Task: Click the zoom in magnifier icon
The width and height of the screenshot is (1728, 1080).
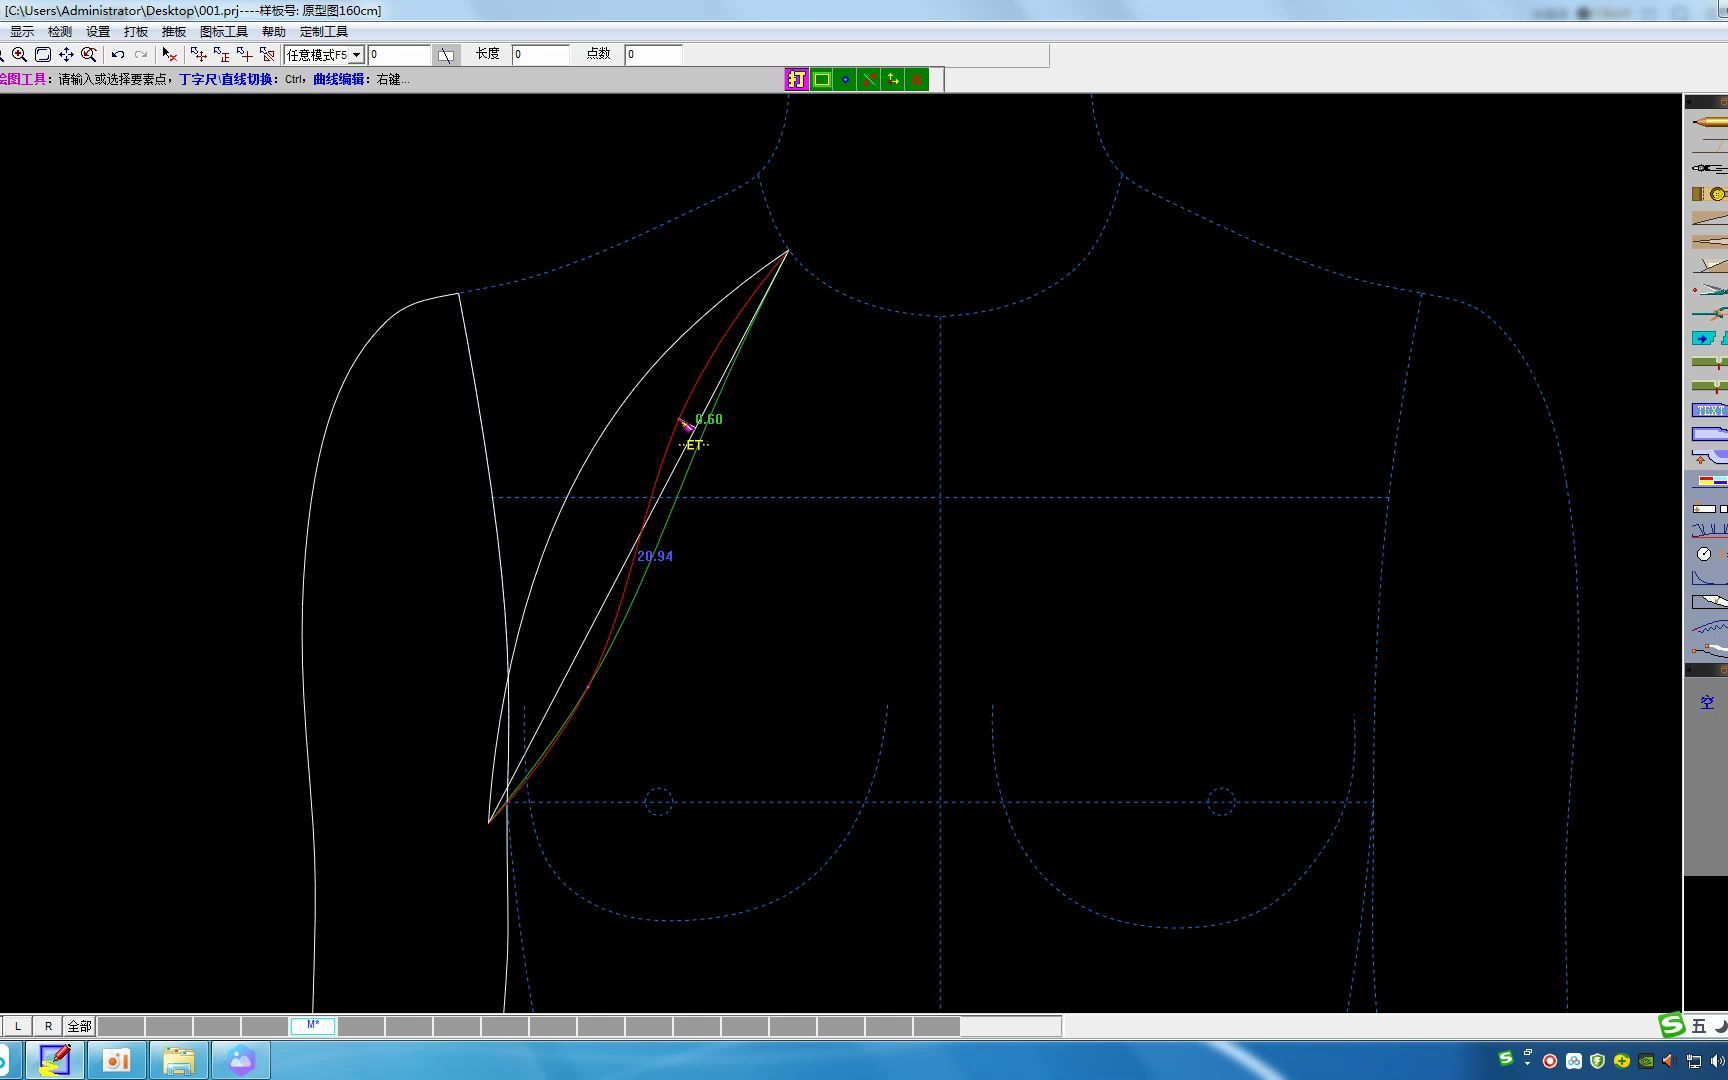Action: (x=19, y=55)
